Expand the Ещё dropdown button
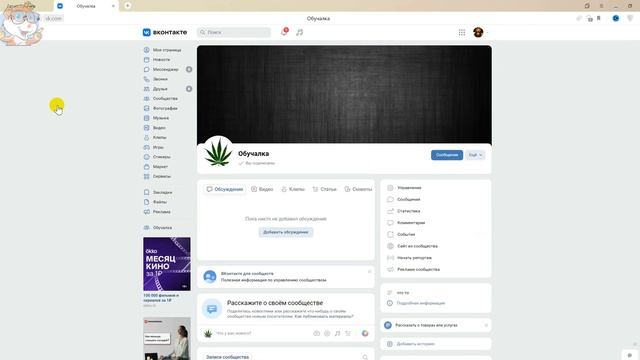Image resolution: width=640 pixels, height=360 pixels. (475, 155)
